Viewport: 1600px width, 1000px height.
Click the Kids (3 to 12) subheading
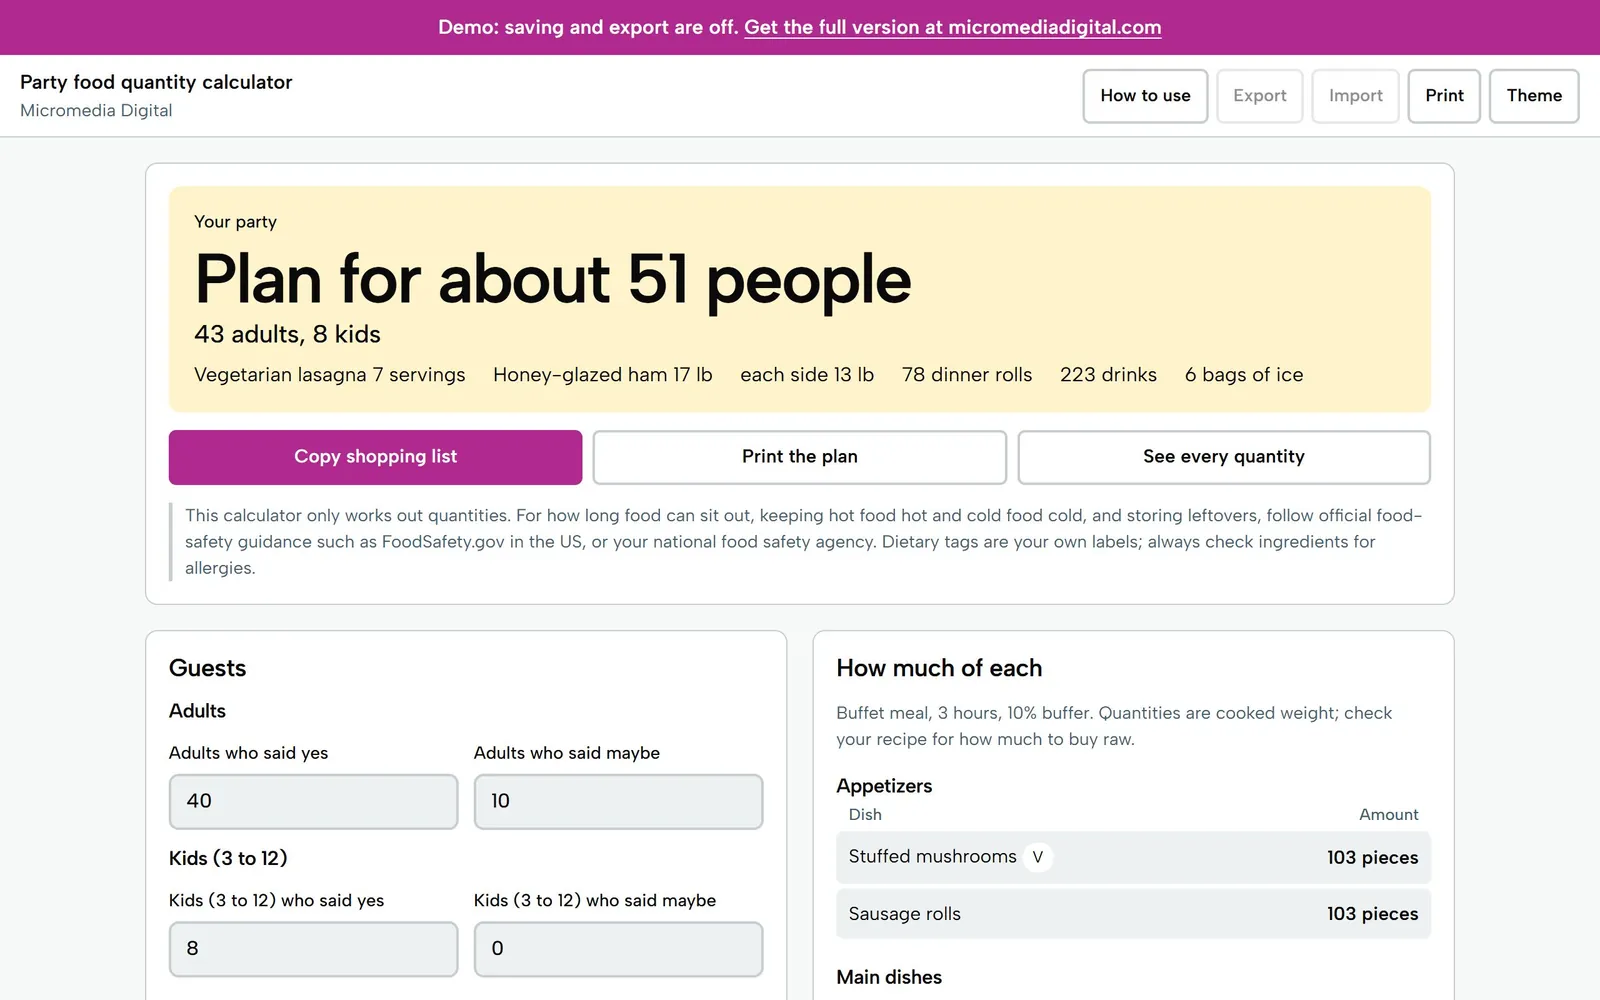click(x=228, y=858)
